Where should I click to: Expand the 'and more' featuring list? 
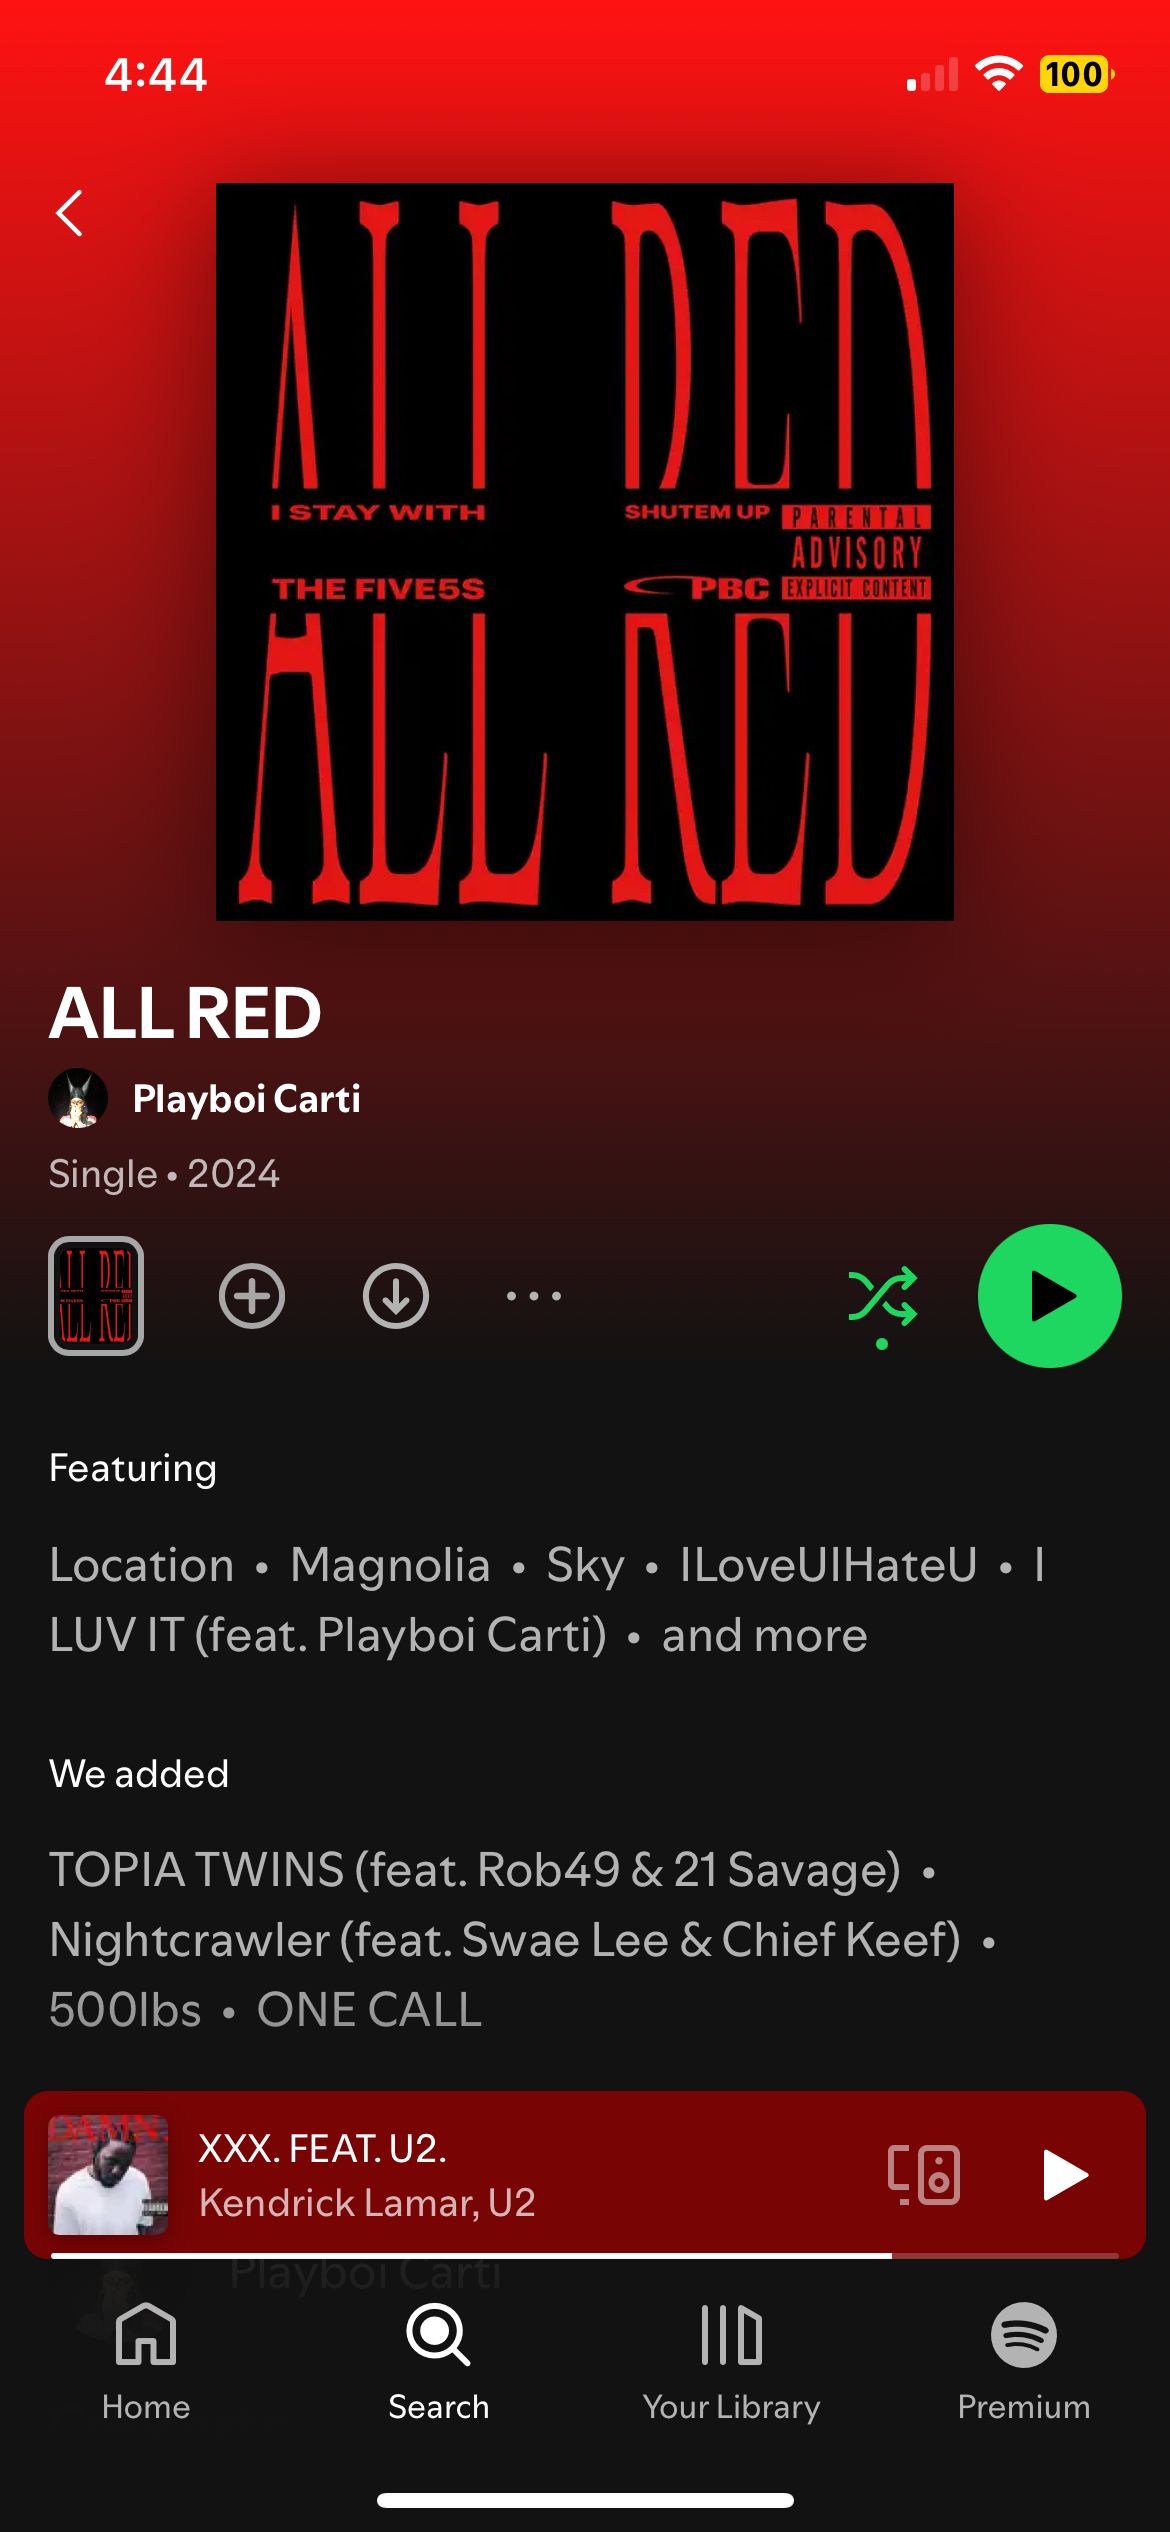pyautogui.click(x=764, y=1636)
